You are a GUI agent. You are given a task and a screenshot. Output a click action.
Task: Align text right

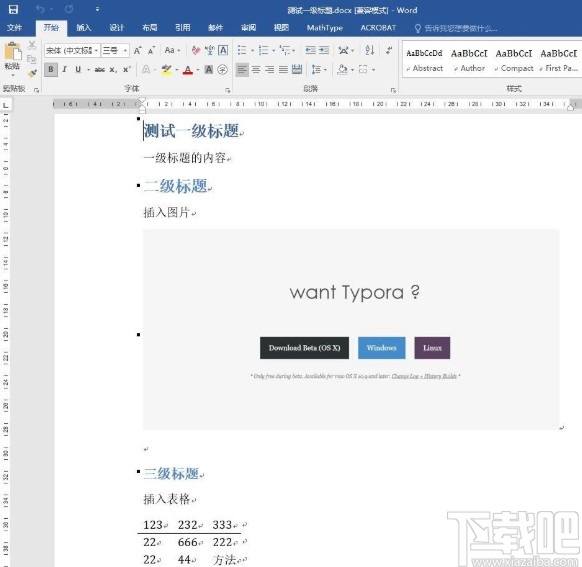[x=270, y=69]
